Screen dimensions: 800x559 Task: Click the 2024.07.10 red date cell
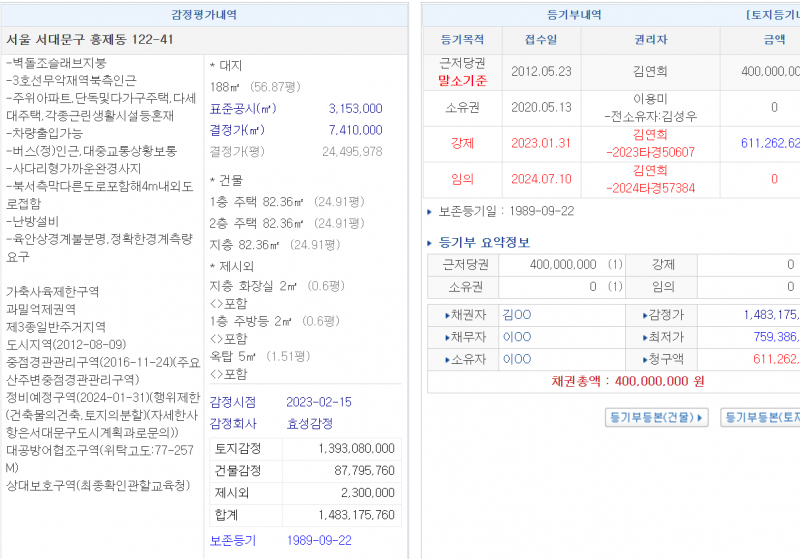coord(541,179)
